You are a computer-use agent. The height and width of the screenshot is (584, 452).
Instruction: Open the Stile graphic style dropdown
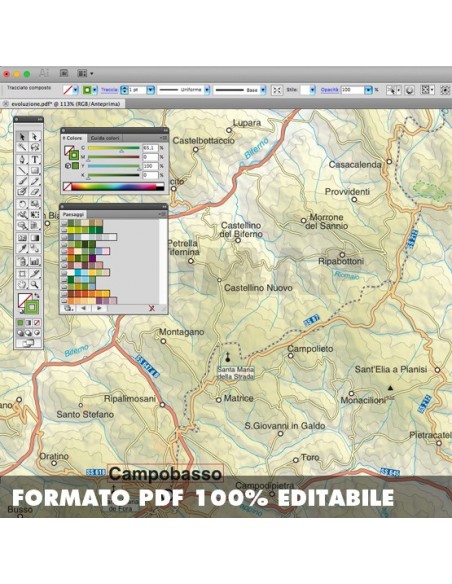click(312, 90)
